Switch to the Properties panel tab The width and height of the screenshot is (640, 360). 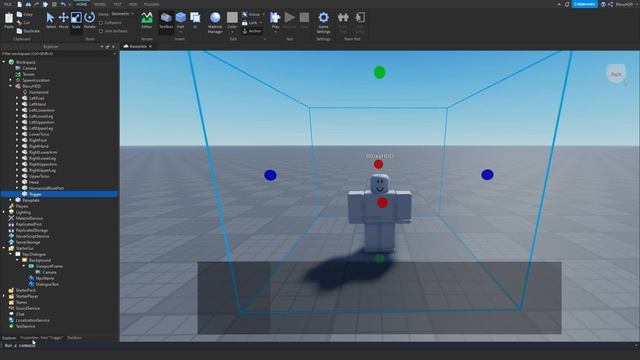(42, 338)
